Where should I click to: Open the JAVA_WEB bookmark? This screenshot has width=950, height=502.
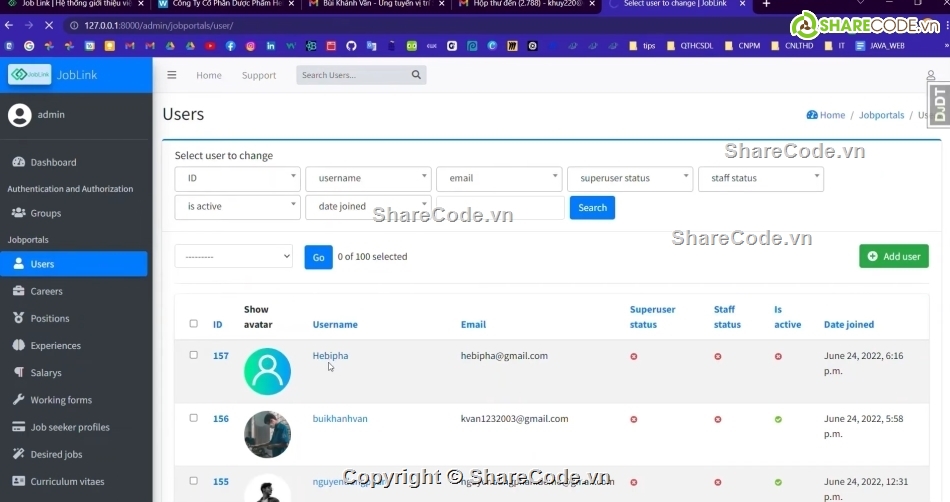coord(880,45)
